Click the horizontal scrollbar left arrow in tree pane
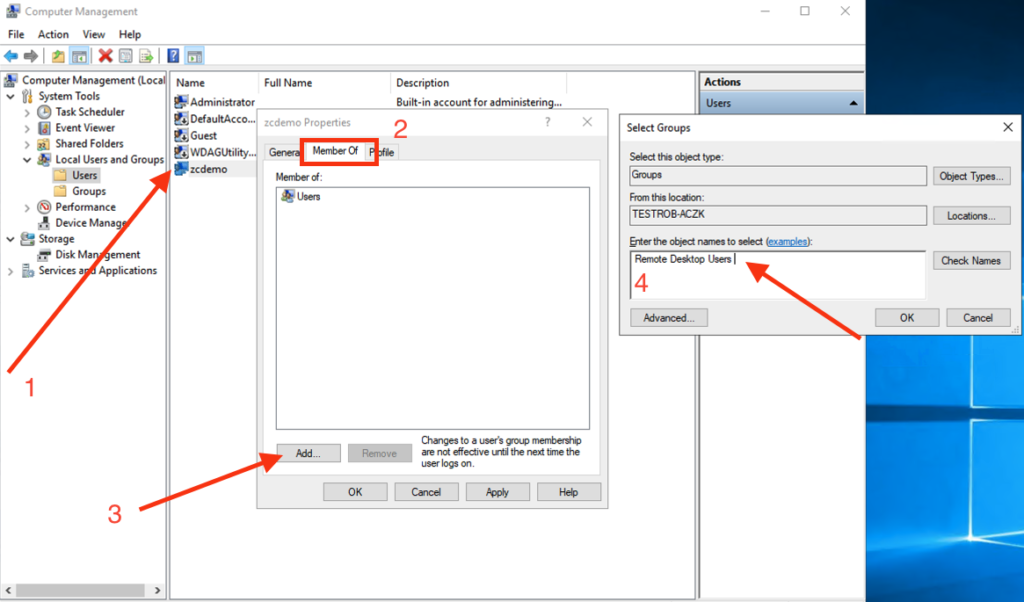Viewport: 1024px width, 602px height. pyautogui.click(x=8, y=590)
